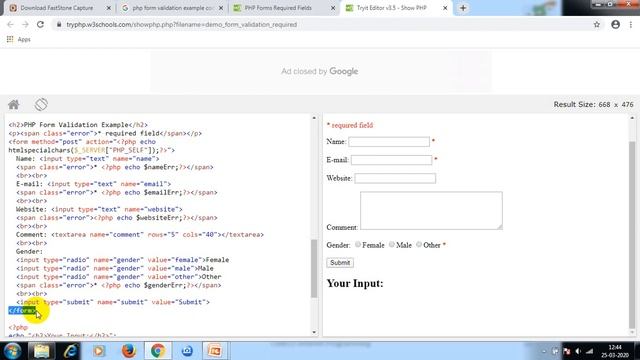Open the Tryit Editor home icon
Viewport: 640px width, 360px height.
click(13, 104)
